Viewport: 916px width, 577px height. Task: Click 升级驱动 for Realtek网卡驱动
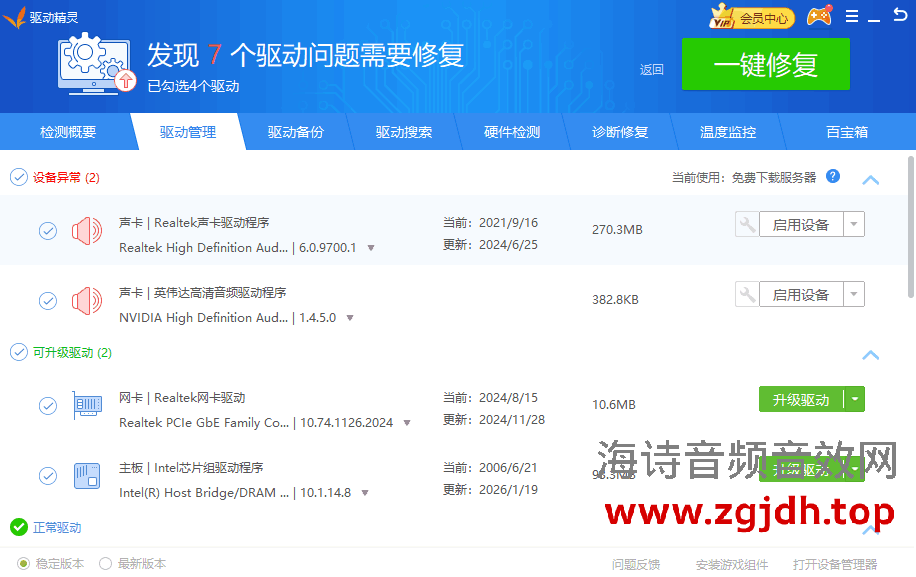(801, 399)
